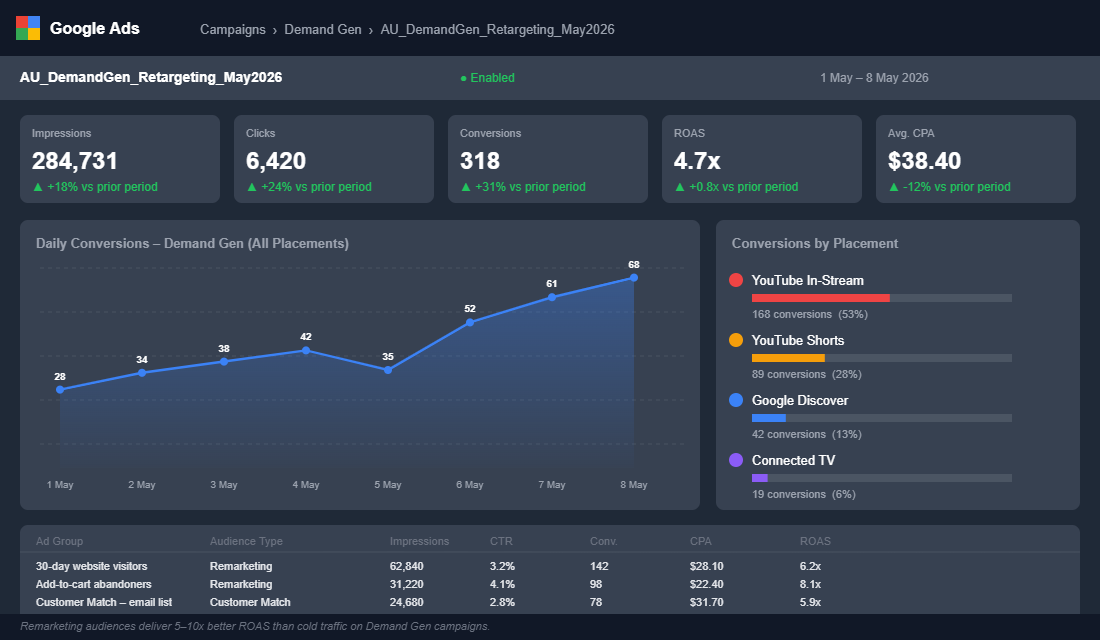Select the Clicks metric card

tap(334, 159)
